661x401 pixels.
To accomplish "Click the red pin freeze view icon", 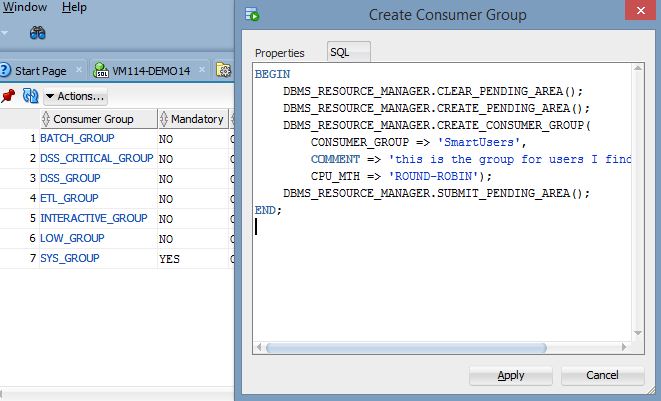I will pos(8,96).
